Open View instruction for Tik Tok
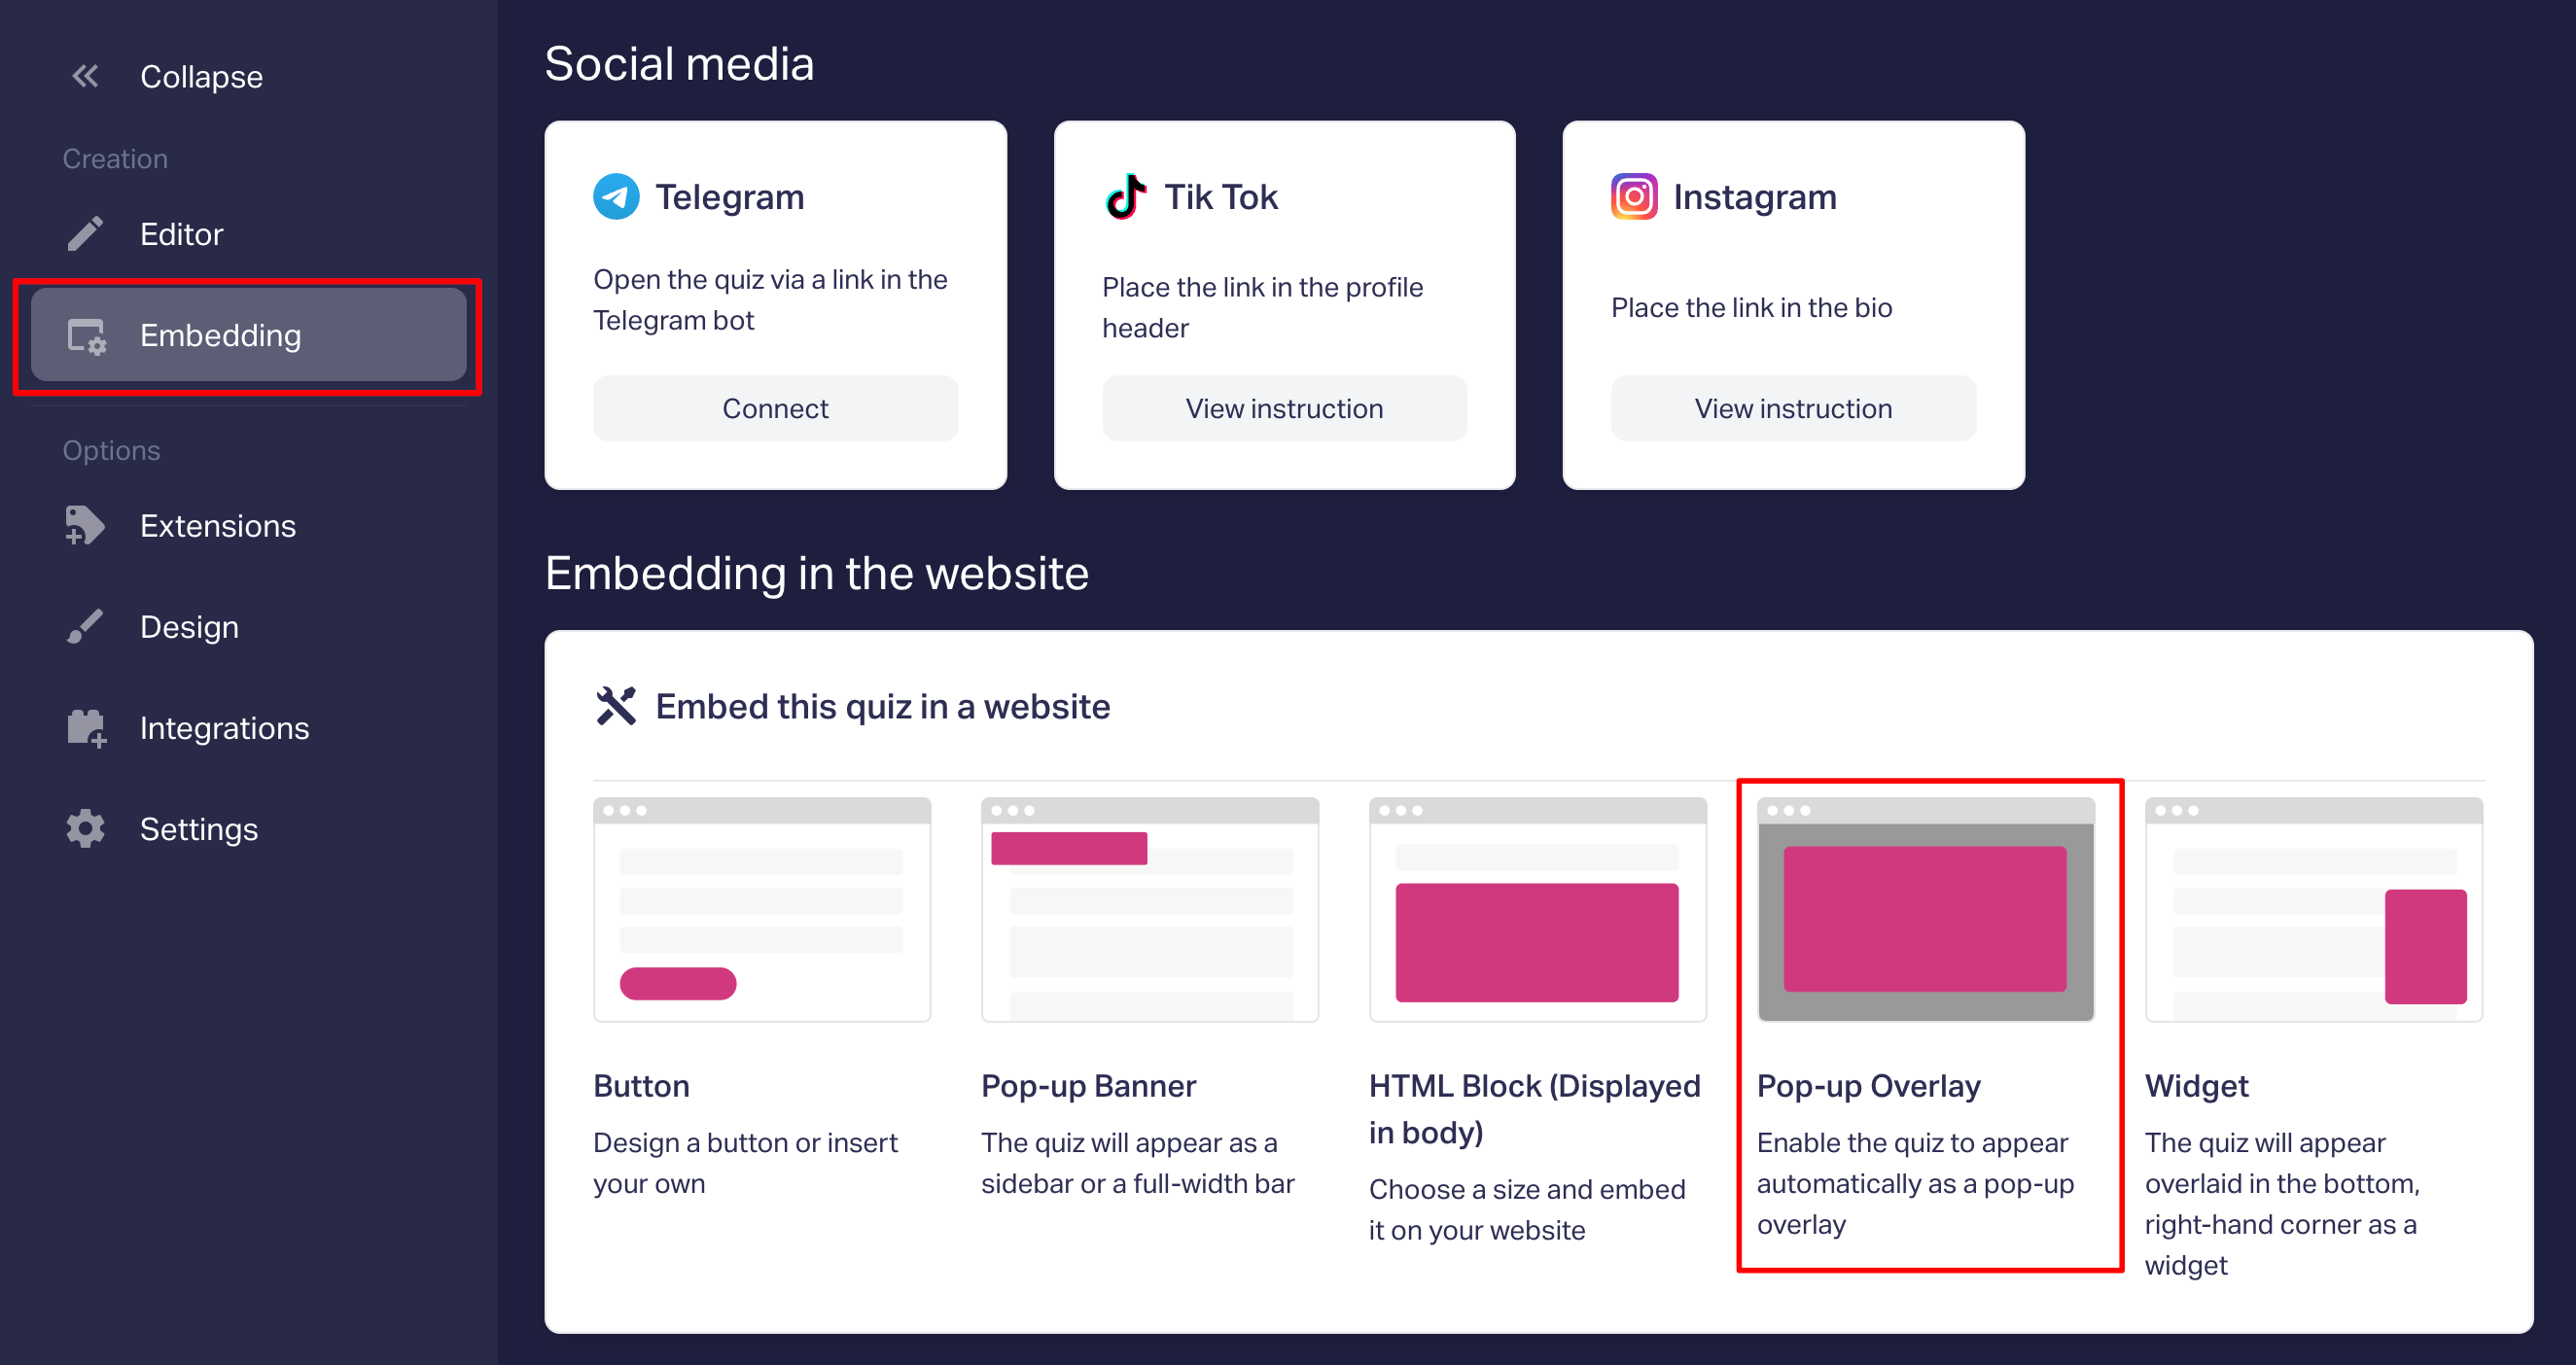 point(1284,408)
